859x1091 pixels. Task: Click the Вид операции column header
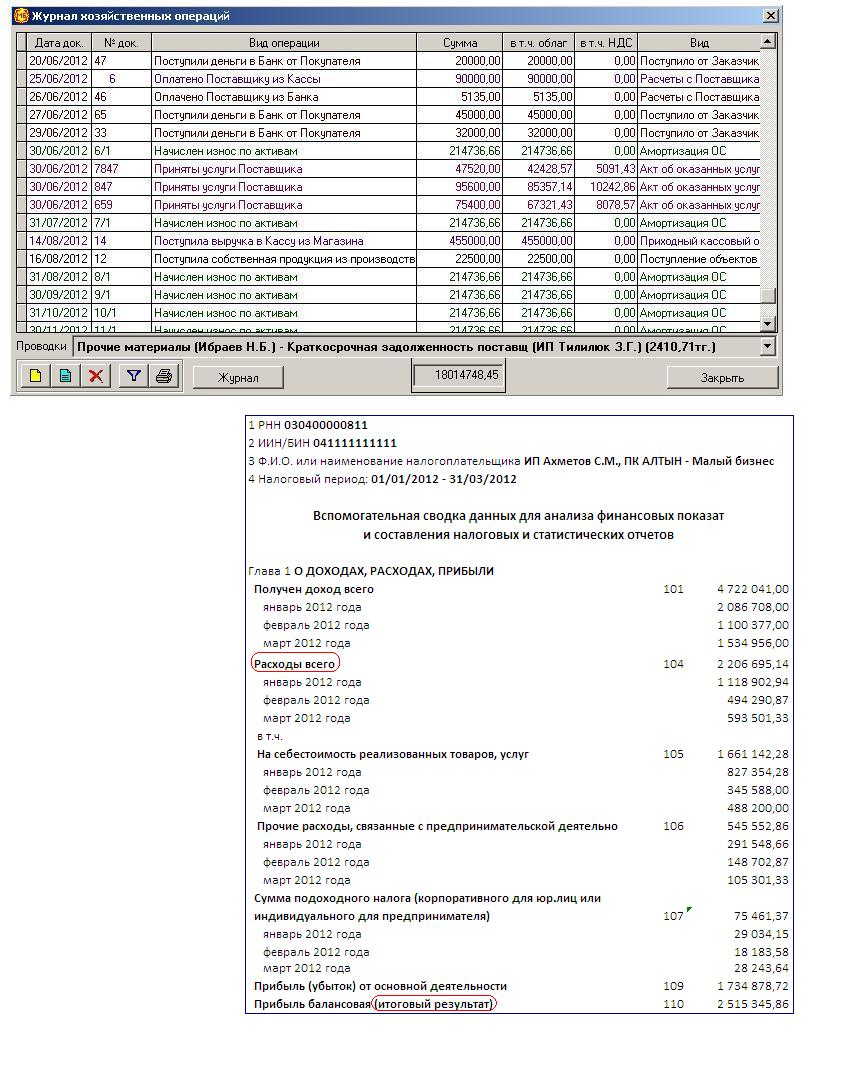pyautogui.click(x=284, y=42)
